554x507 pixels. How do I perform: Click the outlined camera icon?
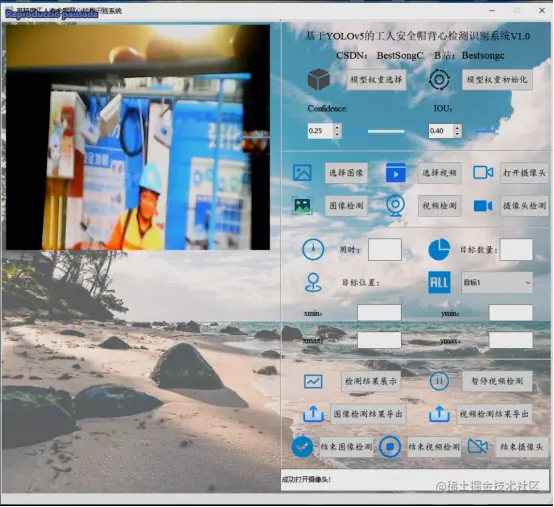click(483, 172)
